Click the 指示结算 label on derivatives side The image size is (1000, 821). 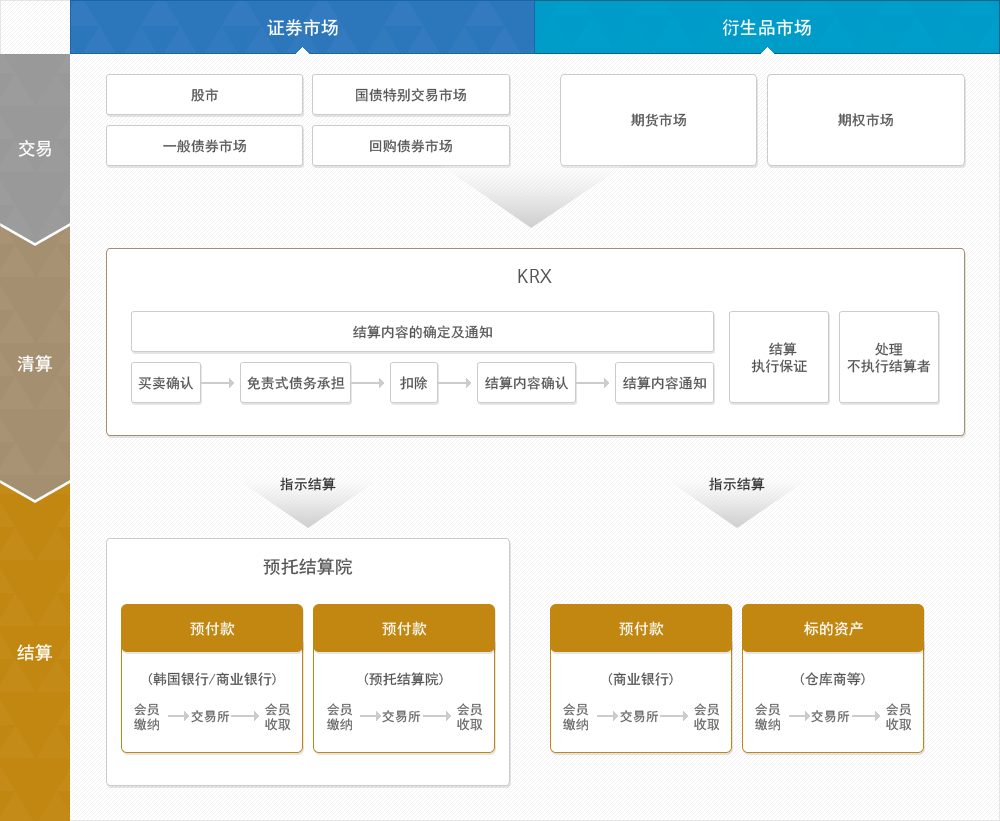[x=737, y=484]
